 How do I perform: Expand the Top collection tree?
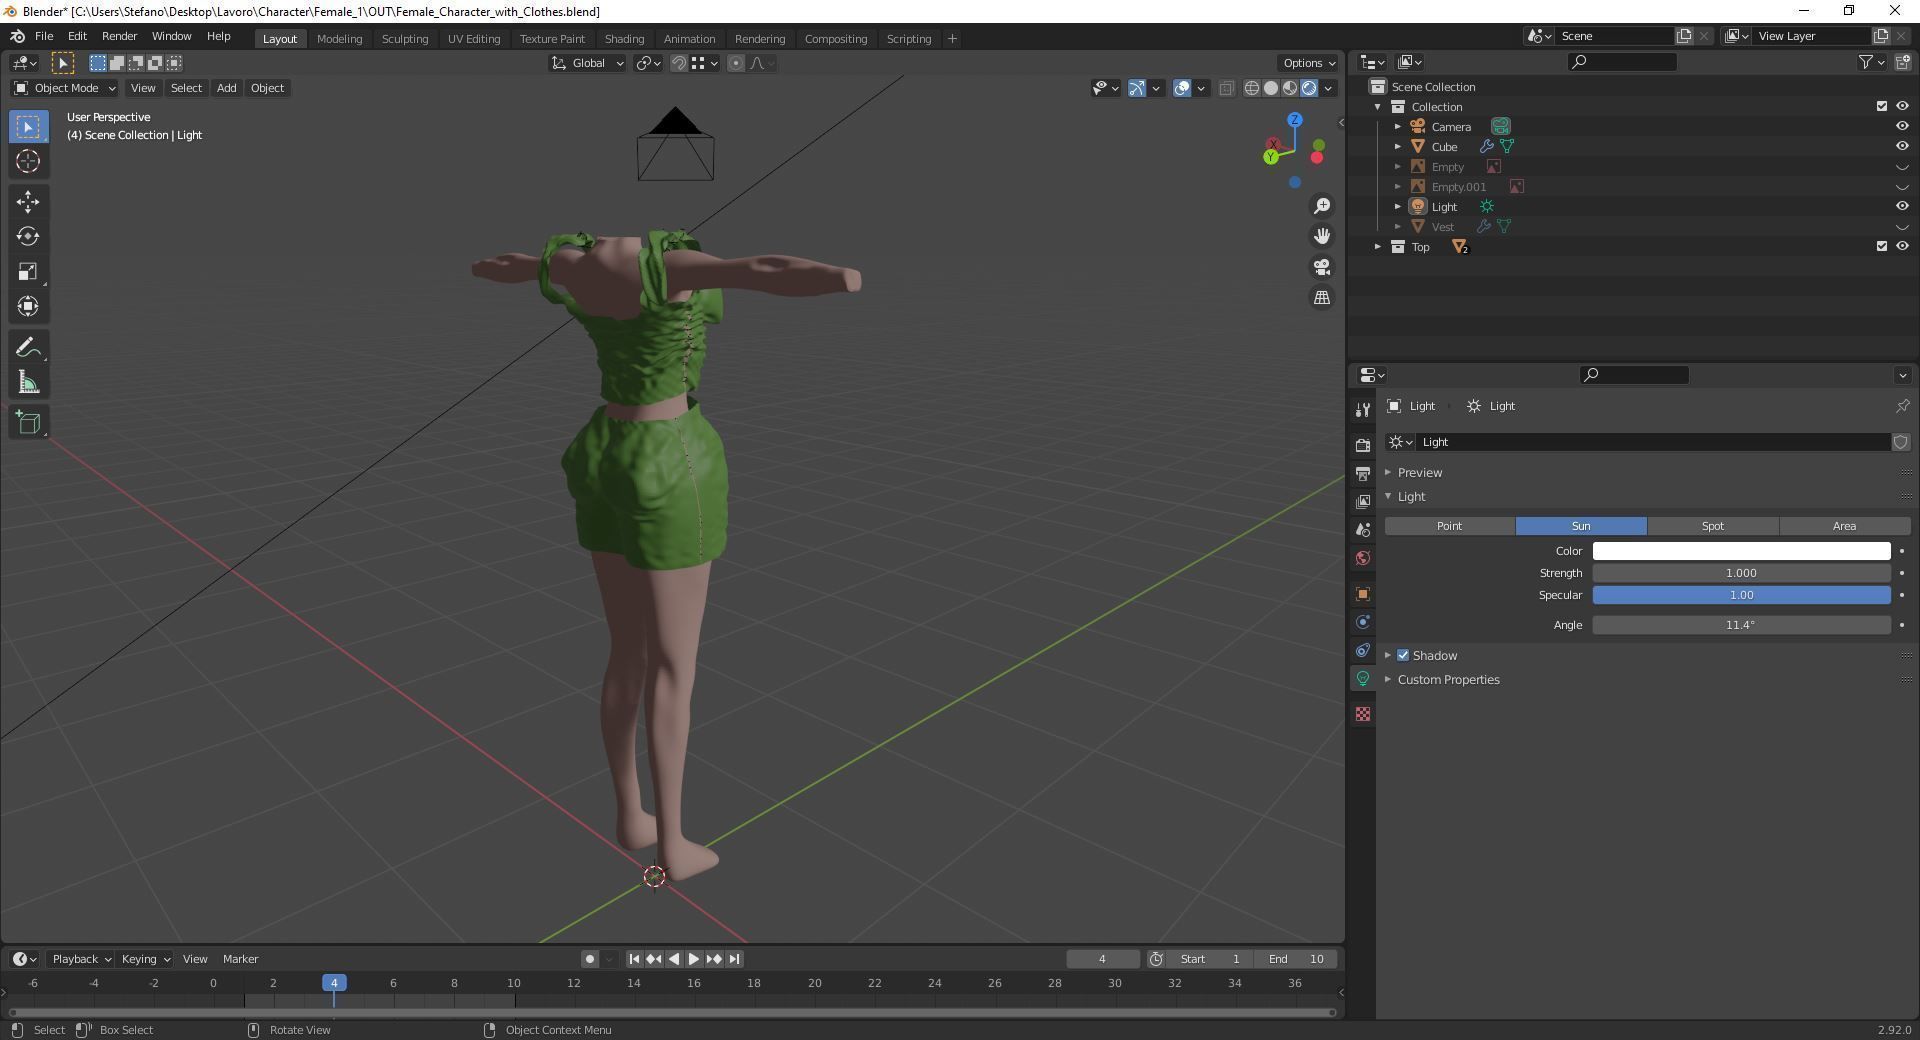1378,247
